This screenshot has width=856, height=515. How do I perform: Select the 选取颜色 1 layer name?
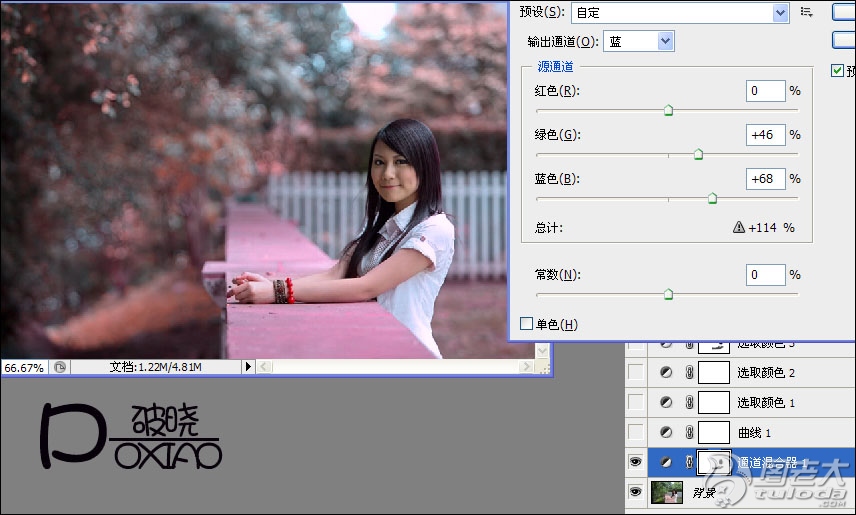click(766, 402)
